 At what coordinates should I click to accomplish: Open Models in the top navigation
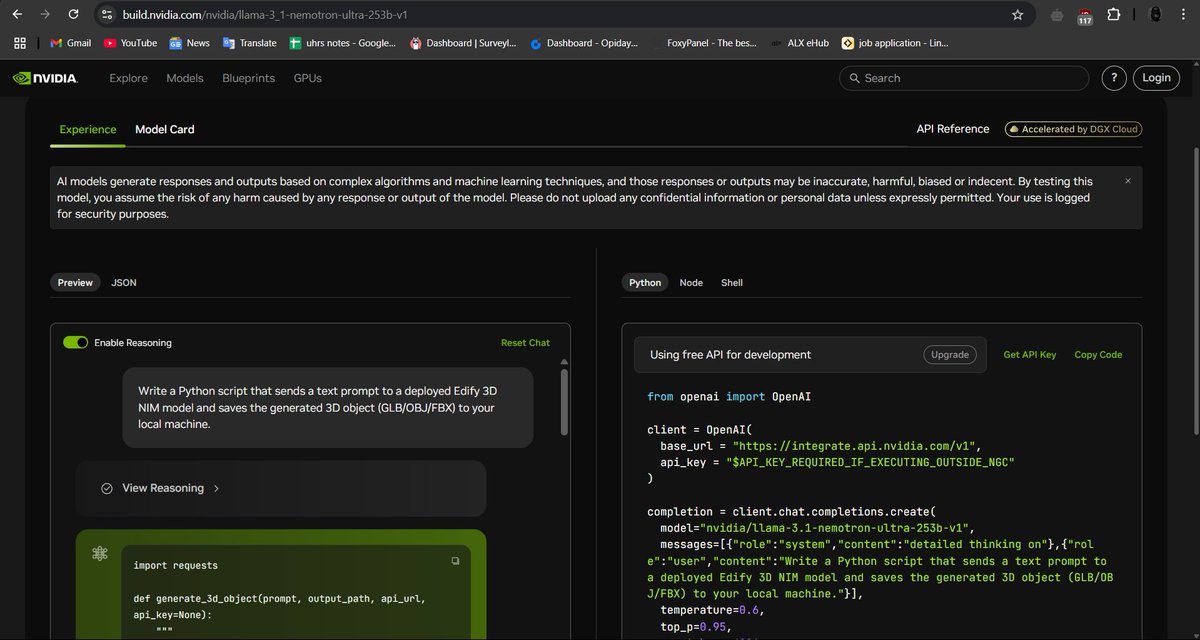185,78
